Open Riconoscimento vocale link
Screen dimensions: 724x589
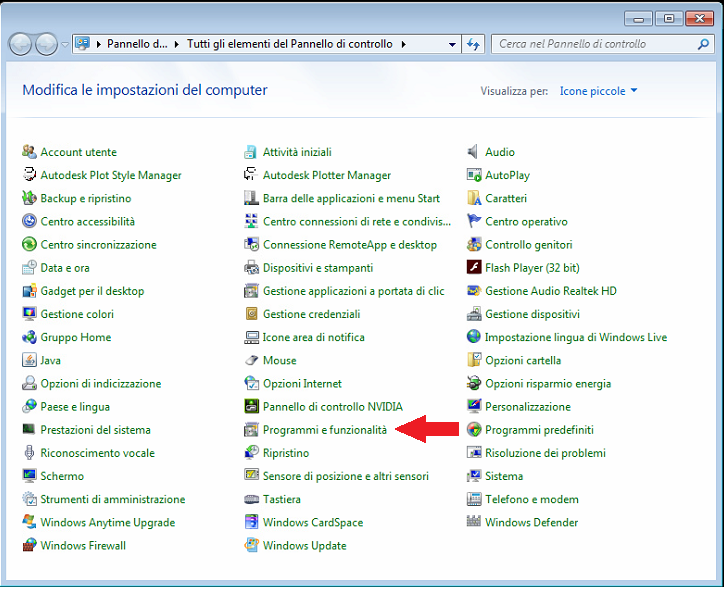[x=97, y=452]
